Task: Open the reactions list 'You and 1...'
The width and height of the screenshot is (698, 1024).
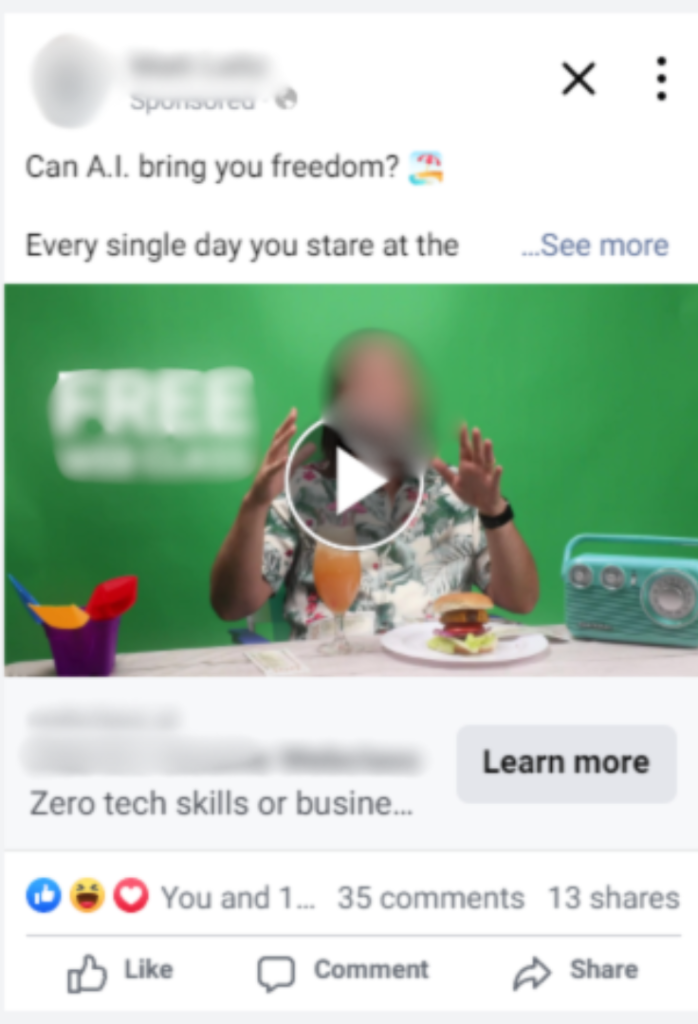Action: tap(238, 898)
